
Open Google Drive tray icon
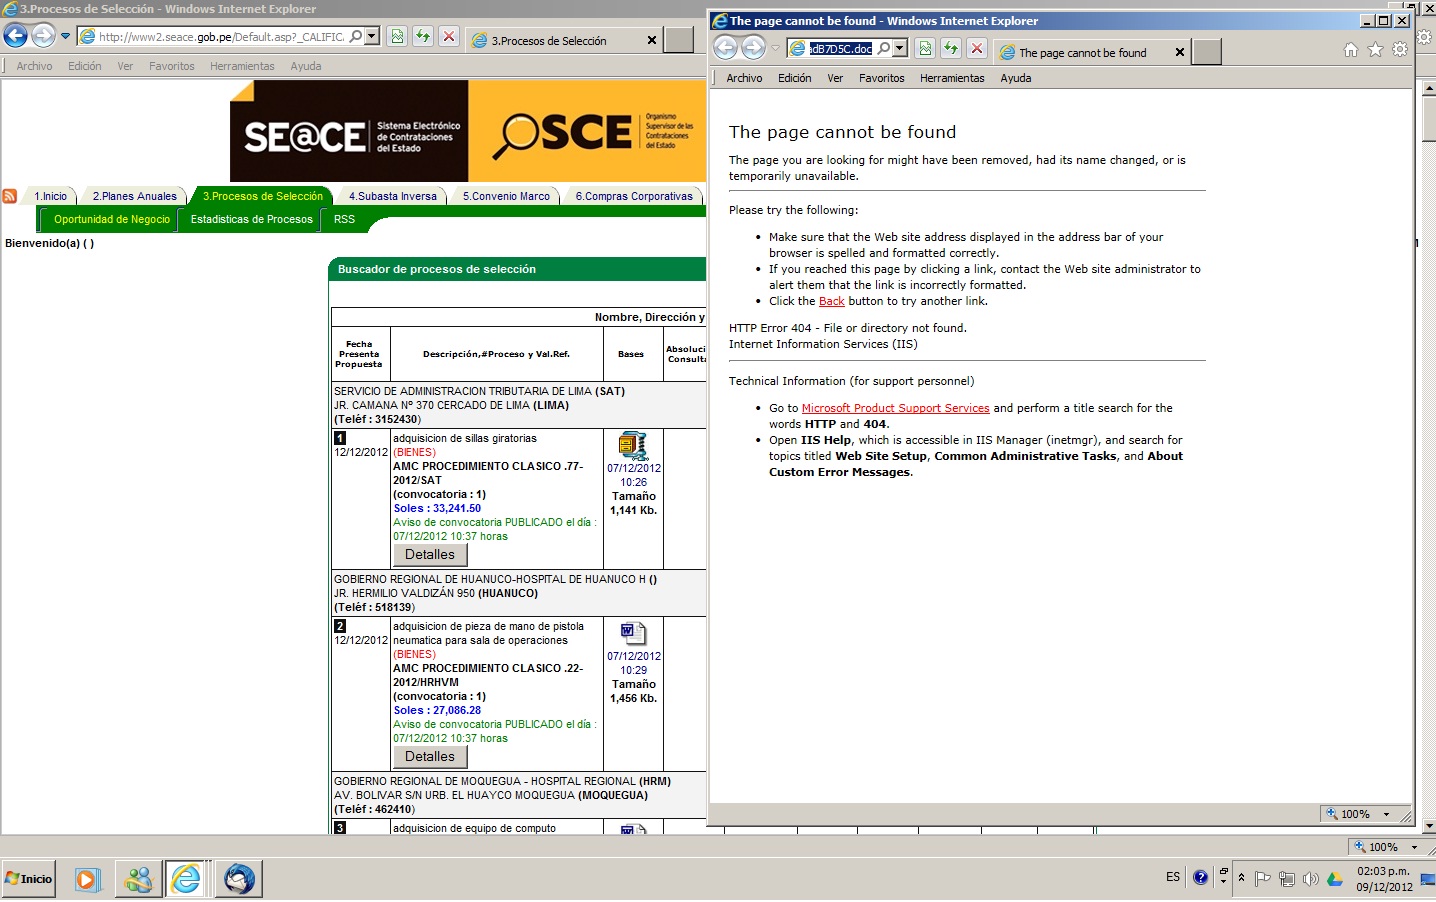click(x=1334, y=879)
